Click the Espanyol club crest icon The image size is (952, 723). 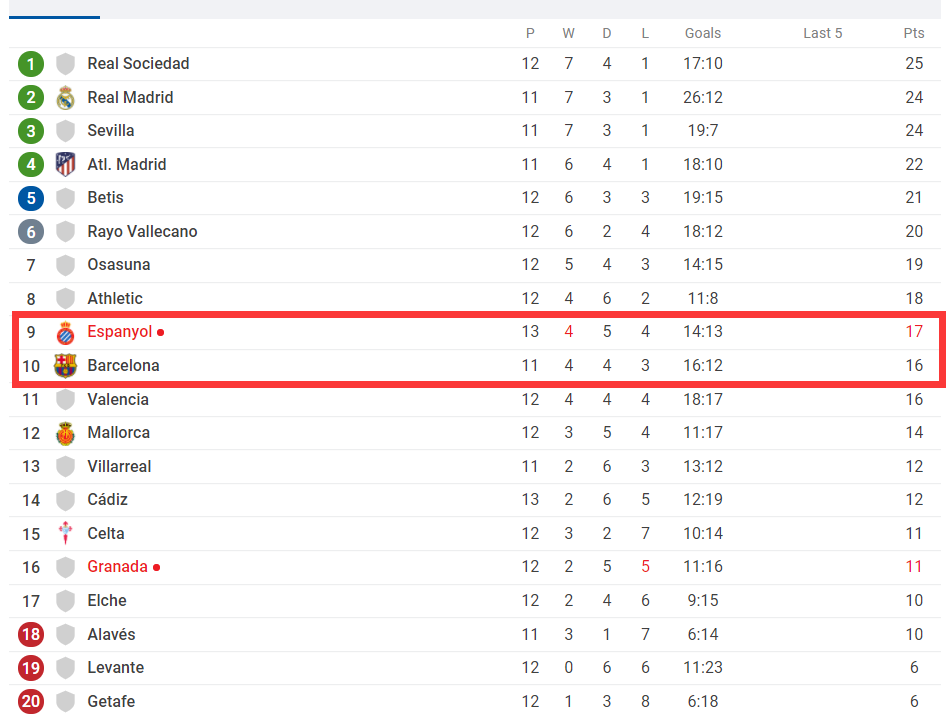pos(66,333)
